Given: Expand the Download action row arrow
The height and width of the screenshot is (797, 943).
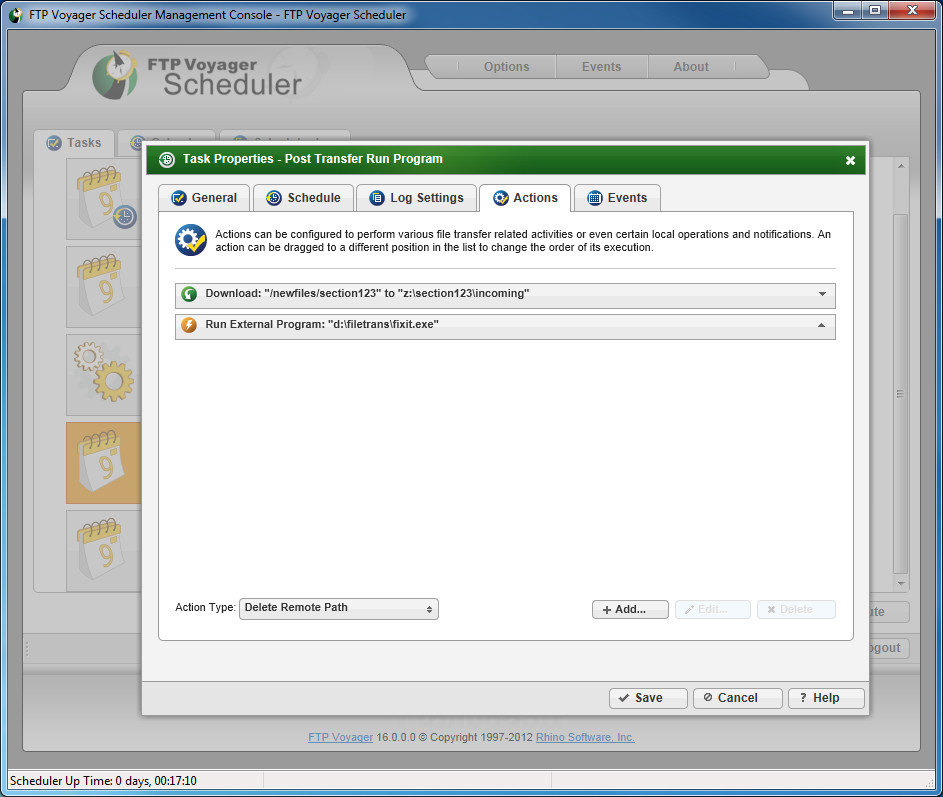Looking at the screenshot, I should tap(822, 294).
